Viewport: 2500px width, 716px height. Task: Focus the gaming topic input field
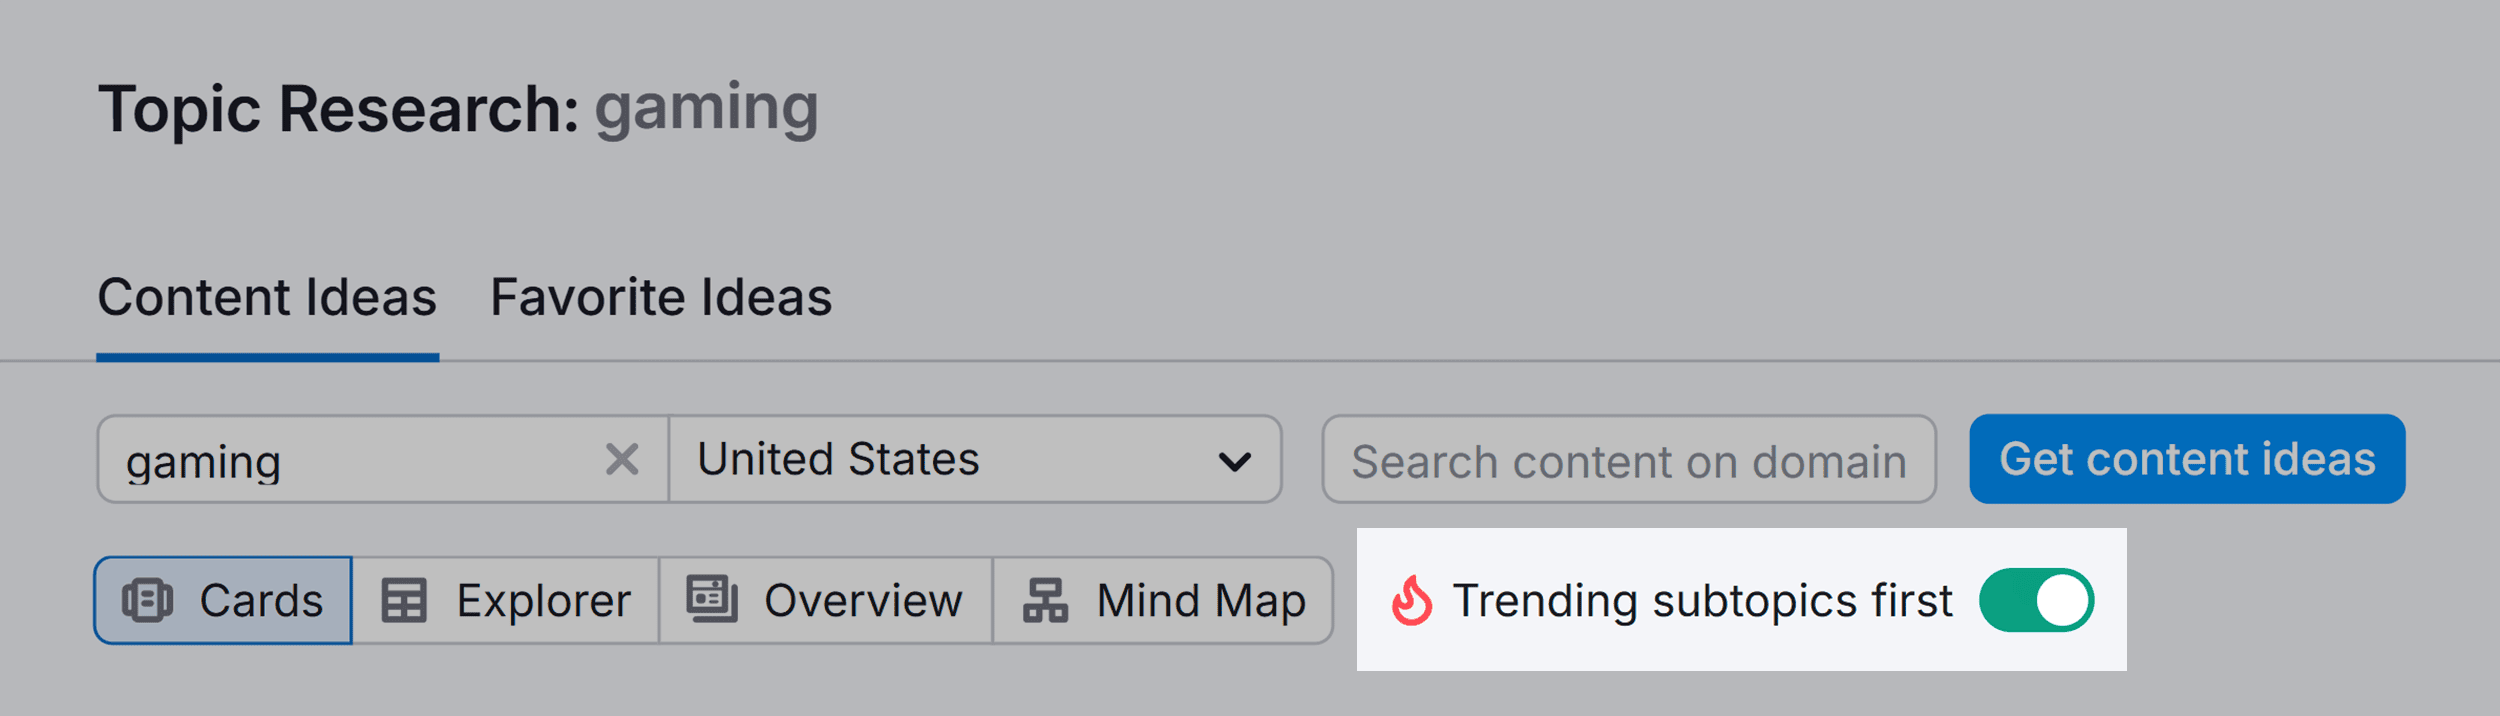coord(350,460)
